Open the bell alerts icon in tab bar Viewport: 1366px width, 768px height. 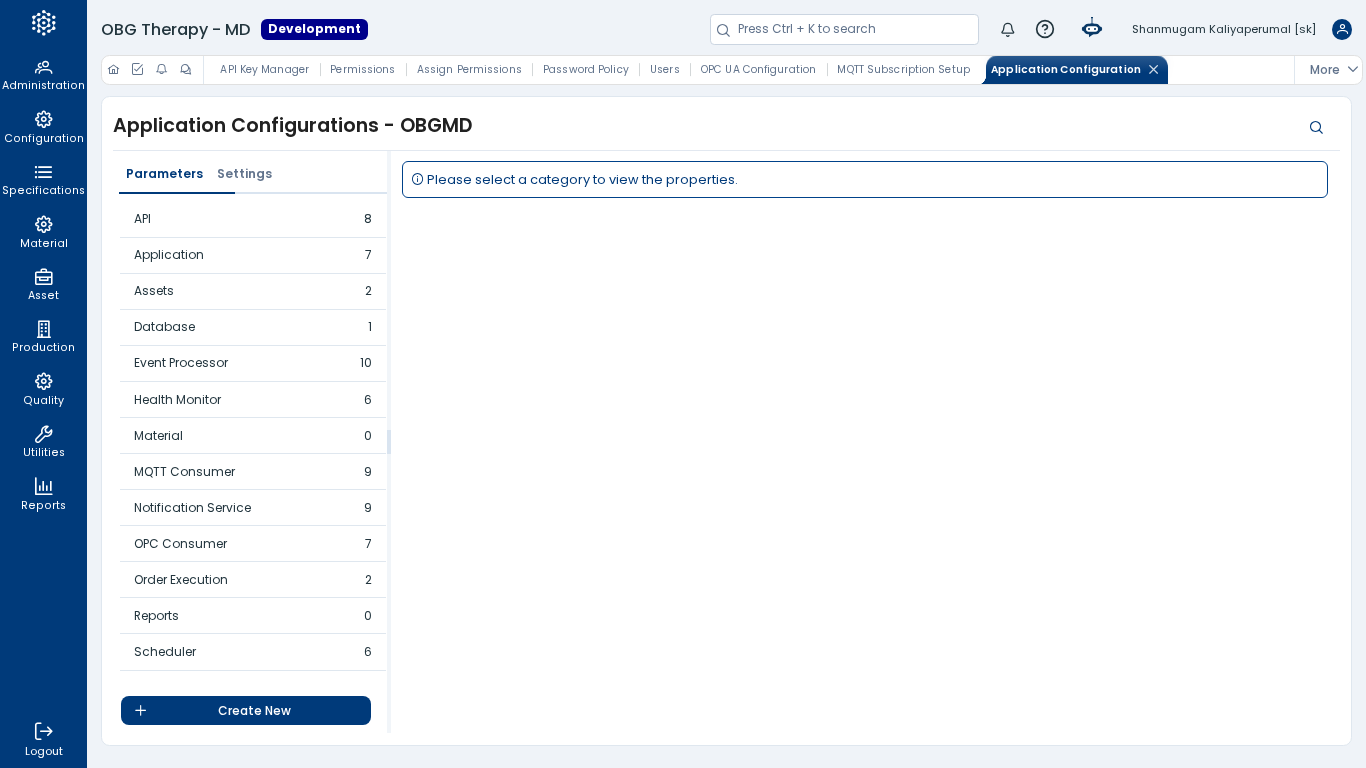point(161,69)
